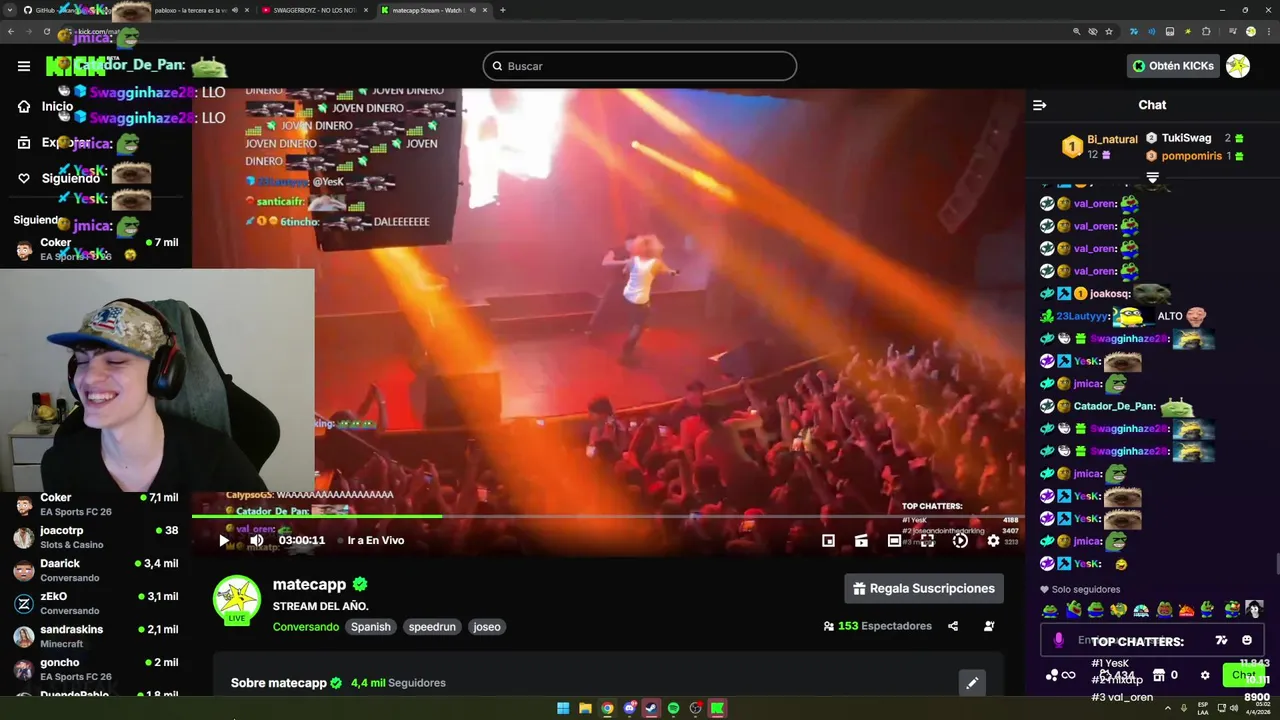Open Spotify from the taskbar

[x=673, y=709]
